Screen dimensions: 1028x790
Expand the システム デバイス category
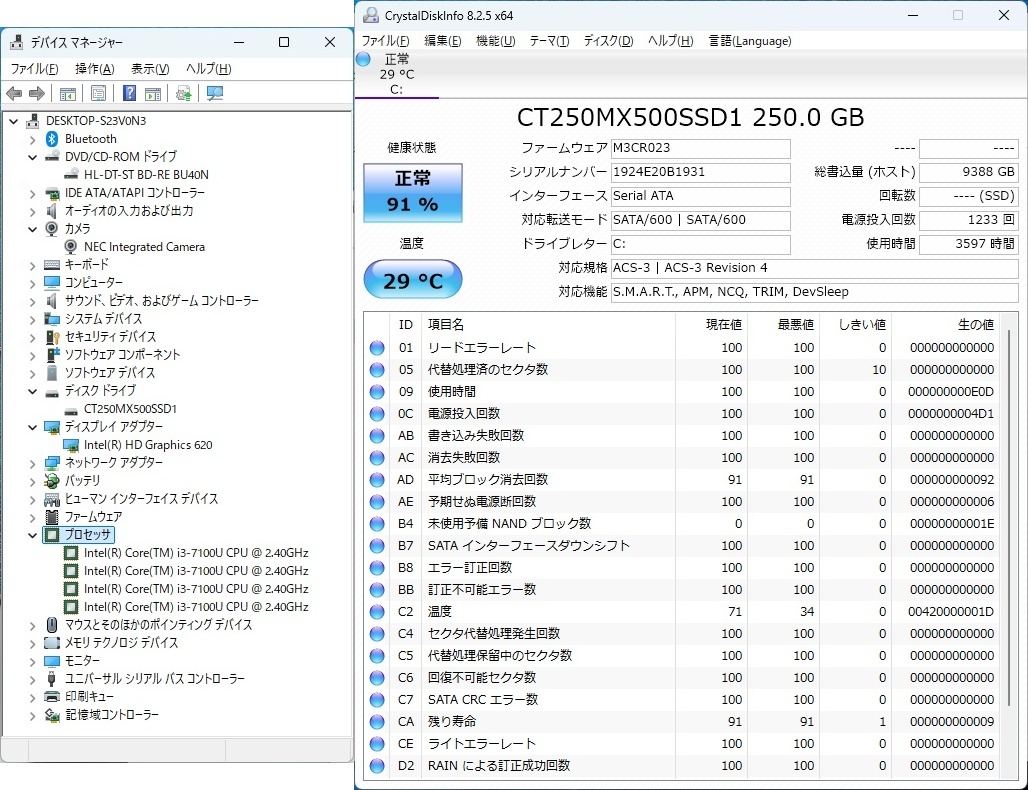coord(32,319)
